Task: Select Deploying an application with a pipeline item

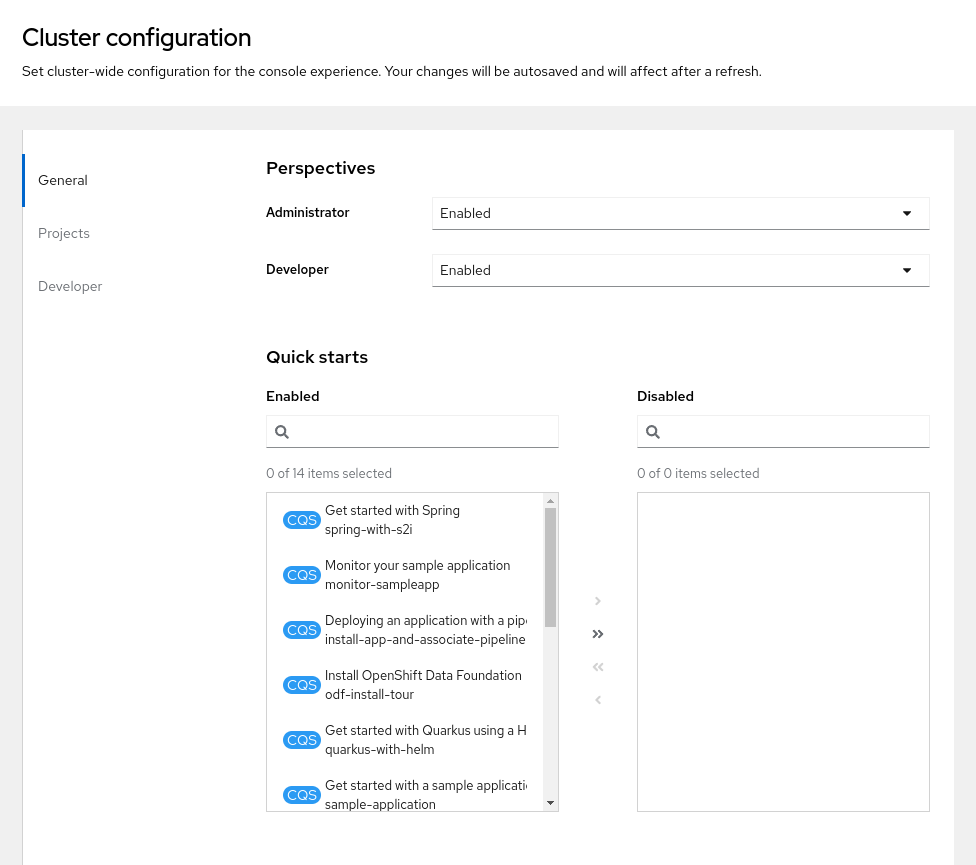Action: click(425, 630)
